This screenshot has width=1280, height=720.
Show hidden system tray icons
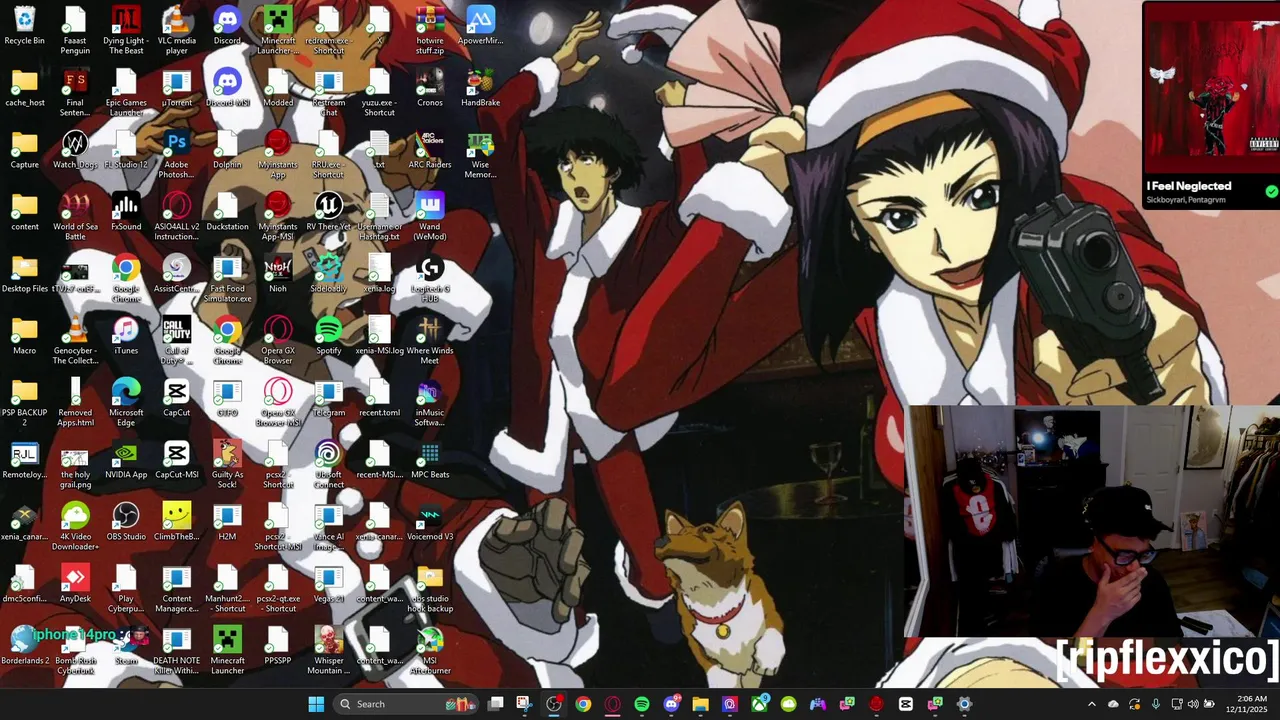[x=1091, y=704]
